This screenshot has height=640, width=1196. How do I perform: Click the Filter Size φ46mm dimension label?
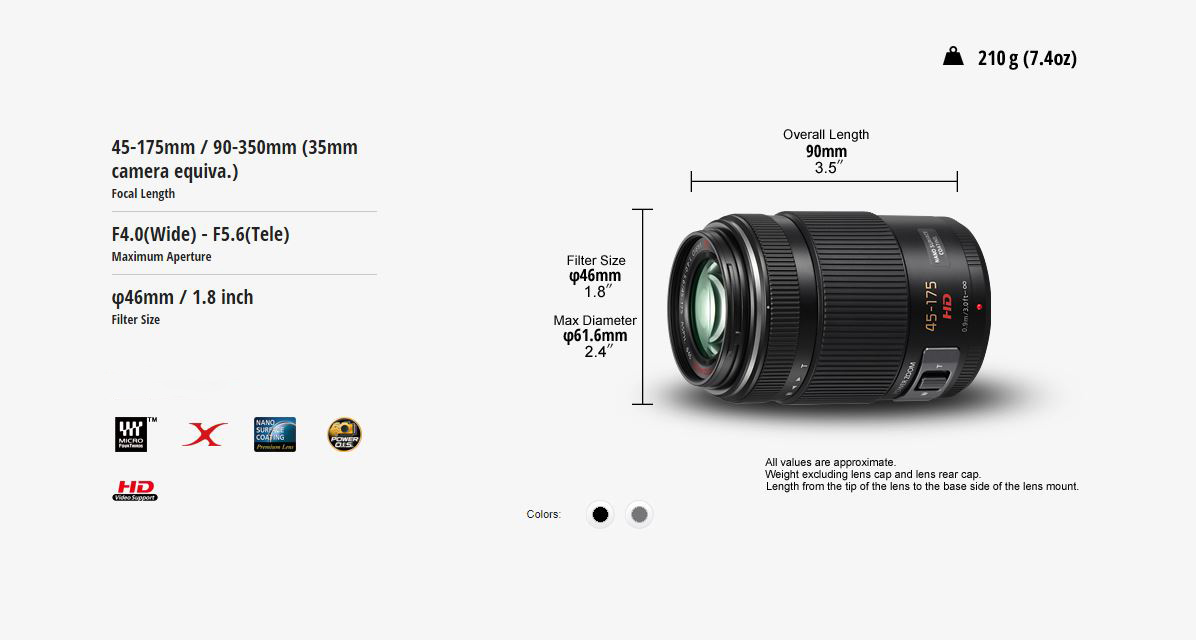tap(596, 276)
